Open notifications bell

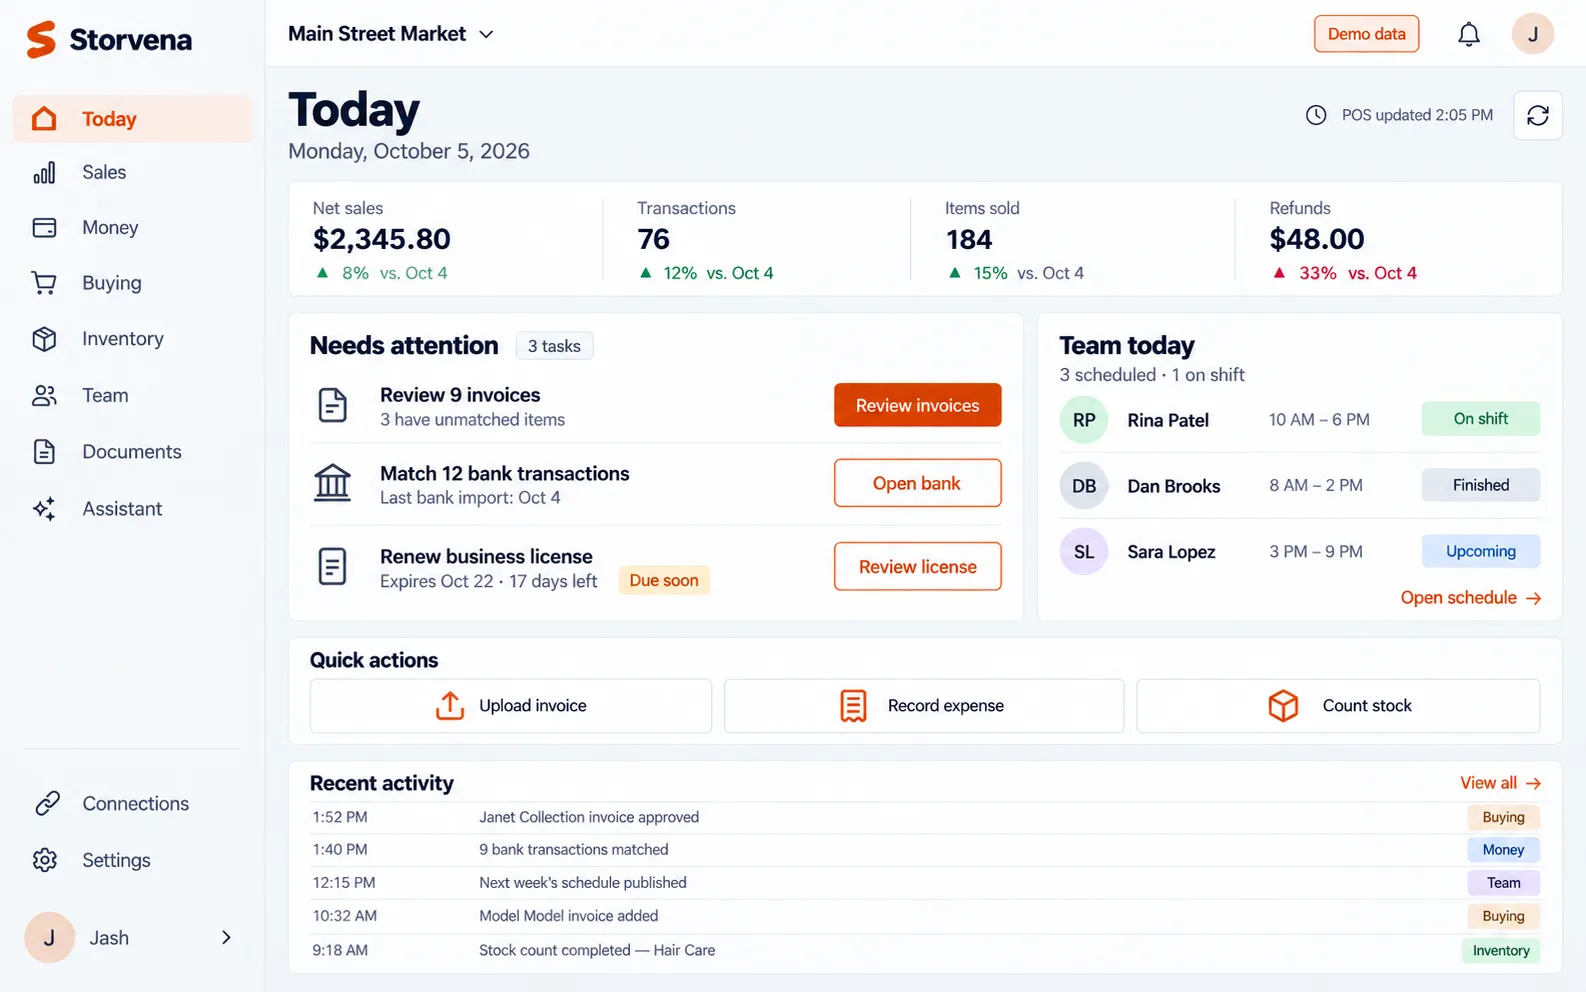pyautogui.click(x=1468, y=35)
